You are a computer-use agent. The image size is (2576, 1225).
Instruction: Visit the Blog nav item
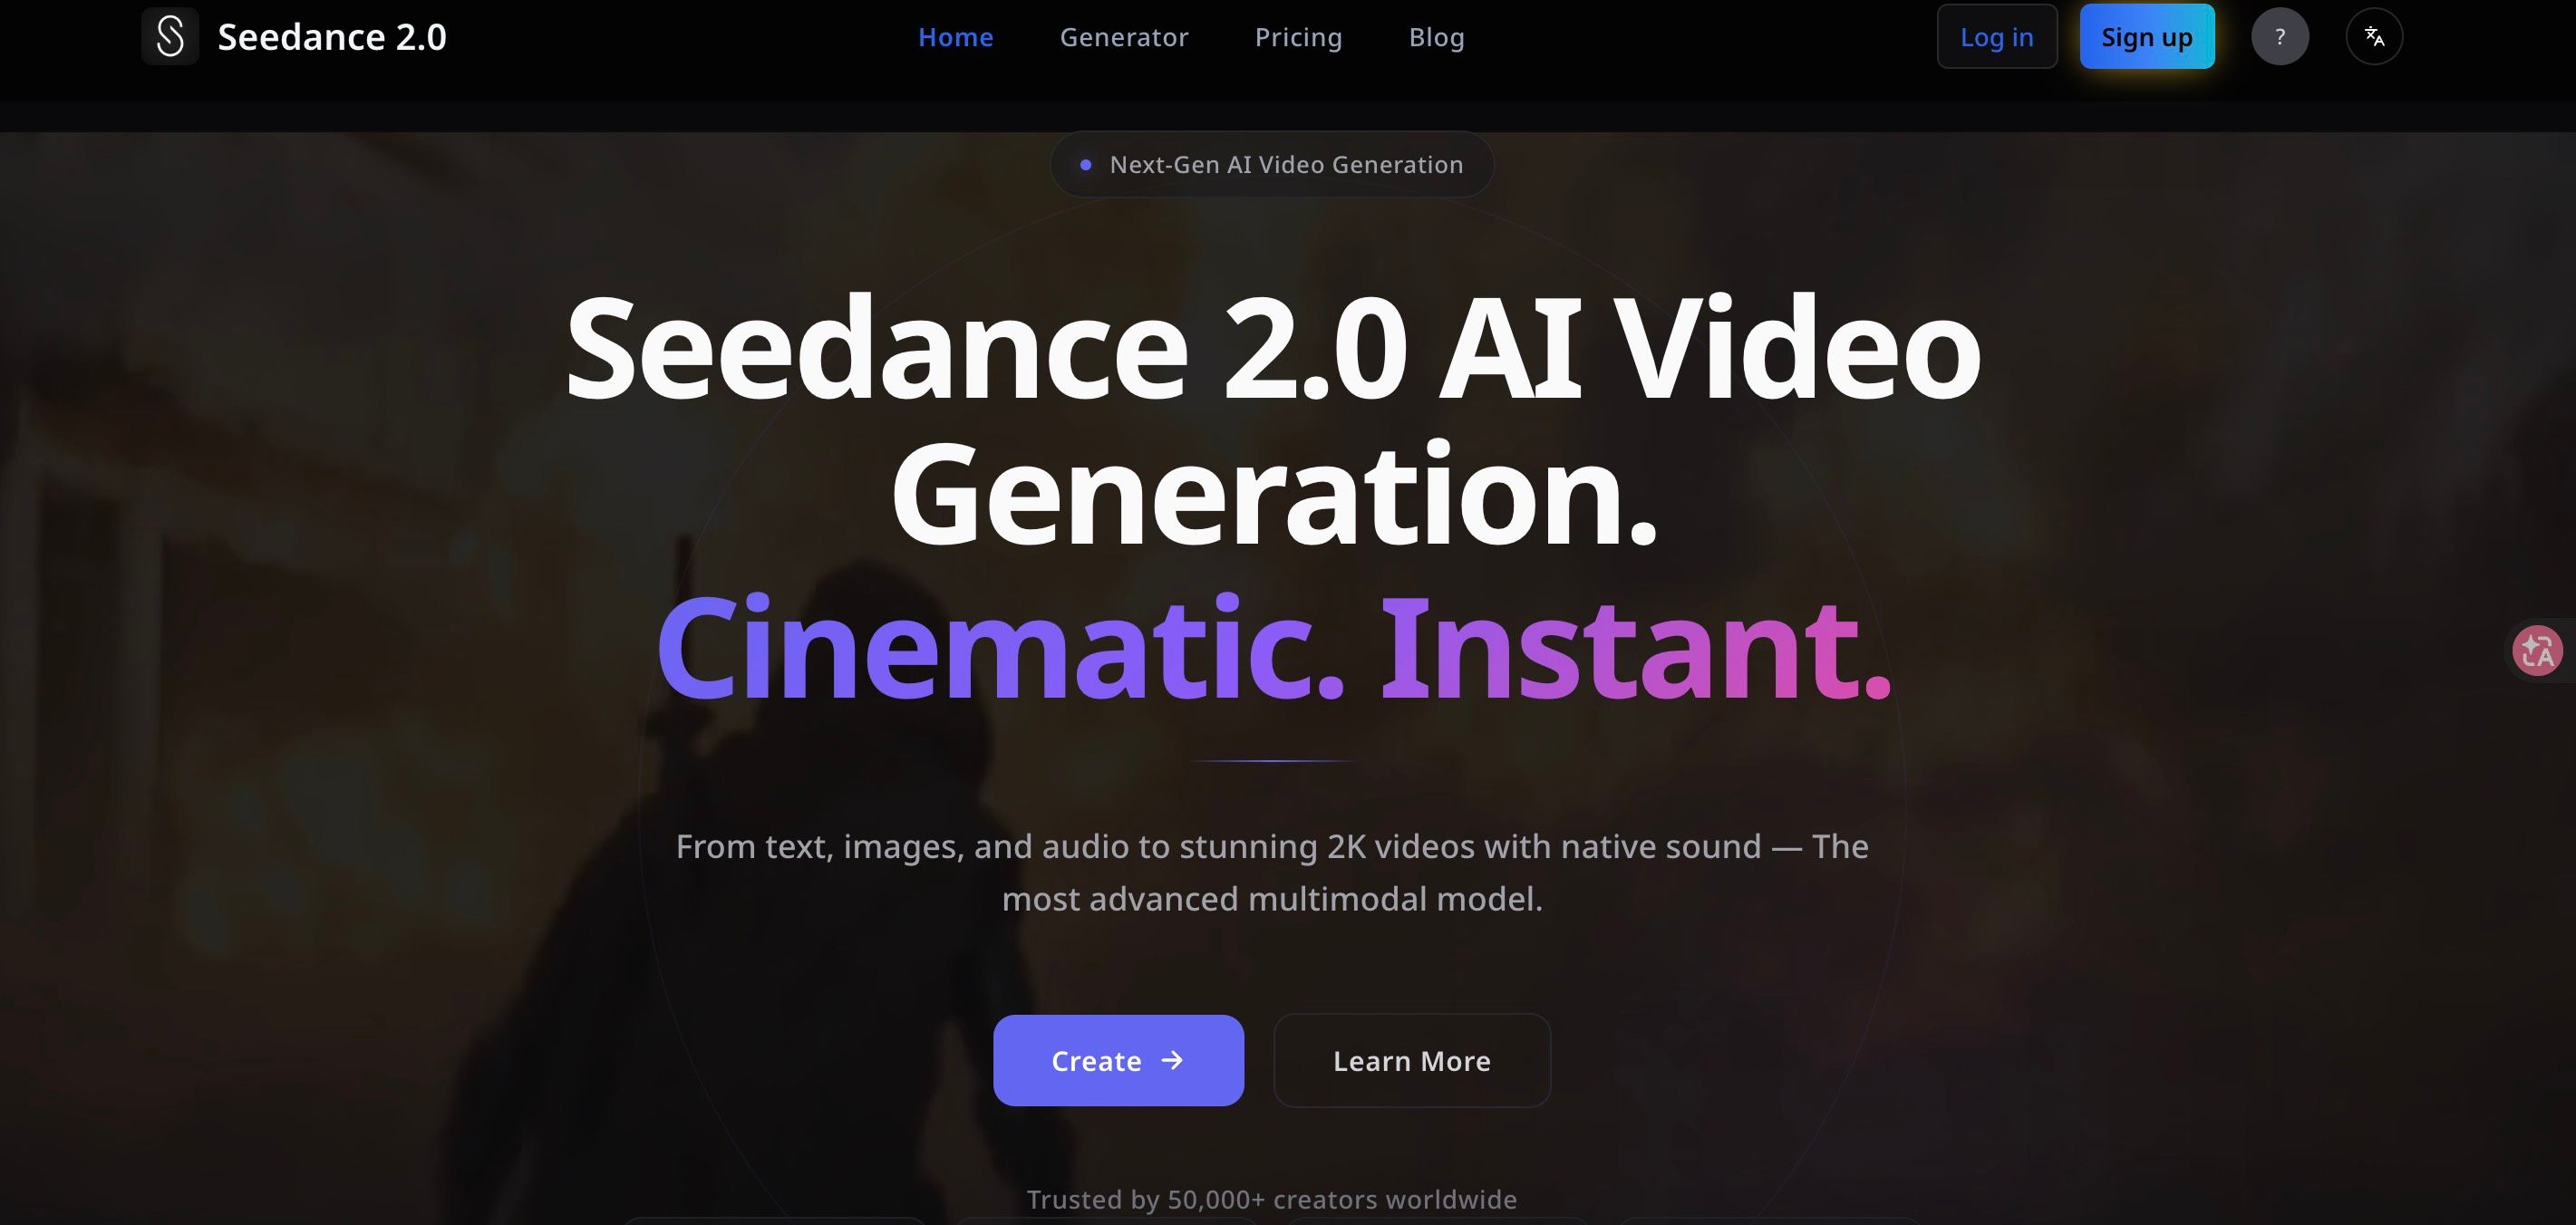(x=1437, y=37)
